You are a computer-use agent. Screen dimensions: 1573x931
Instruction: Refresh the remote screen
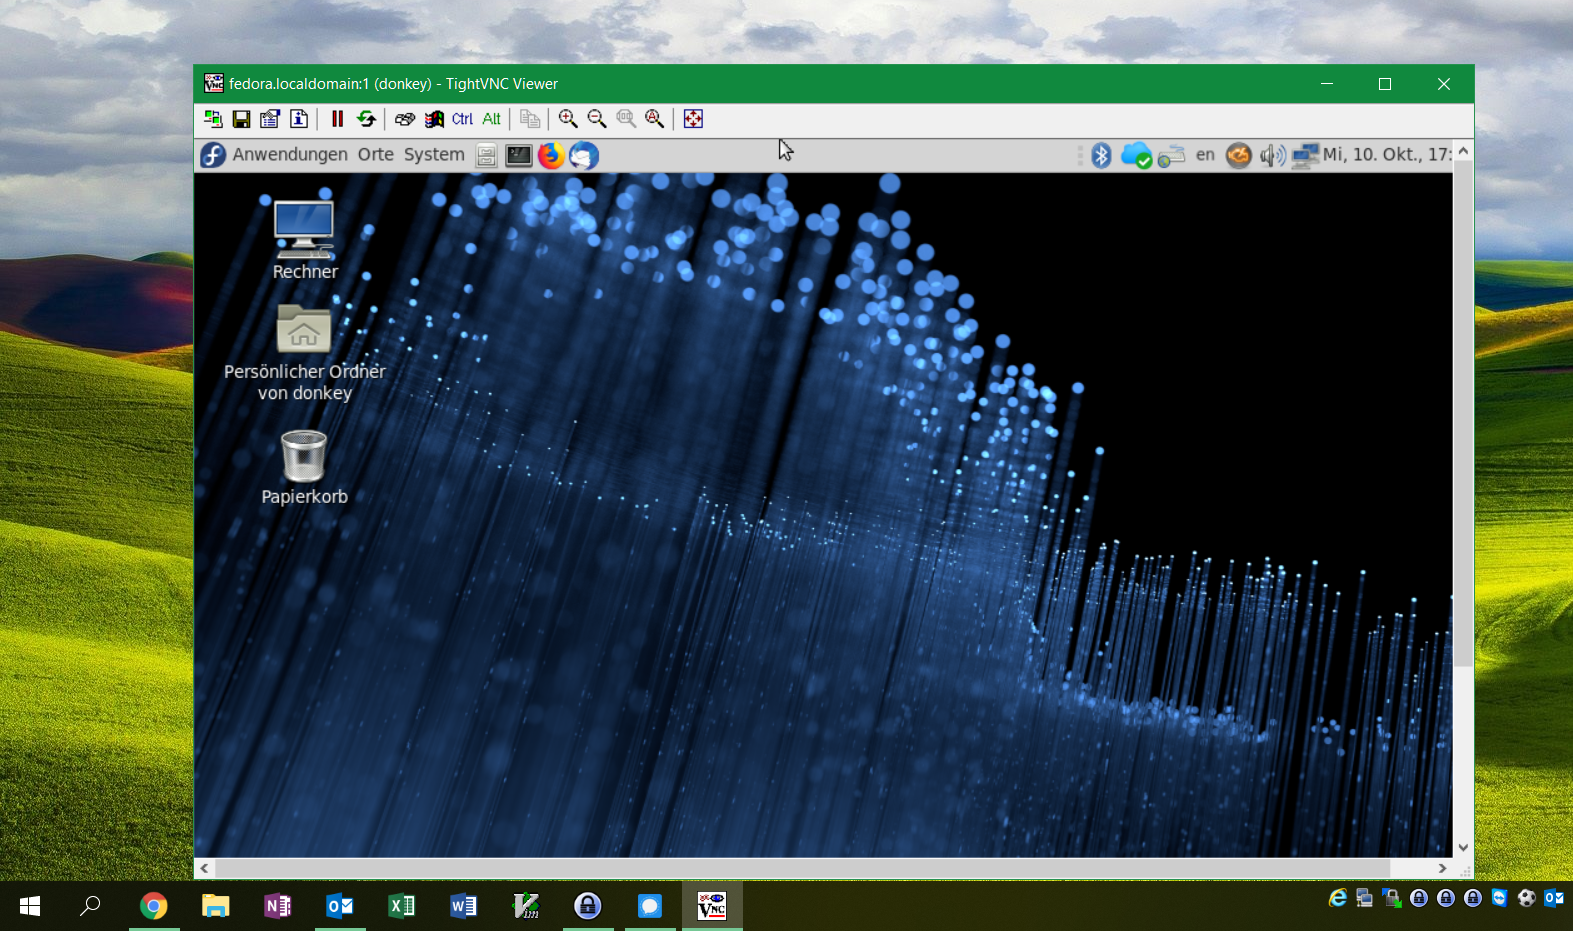coord(366,119)
